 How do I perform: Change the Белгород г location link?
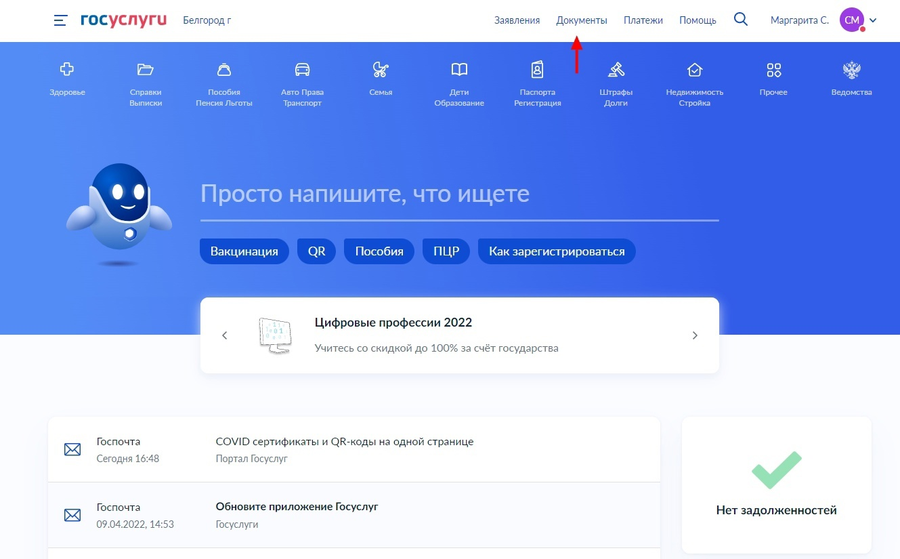(x=207, y=20)
